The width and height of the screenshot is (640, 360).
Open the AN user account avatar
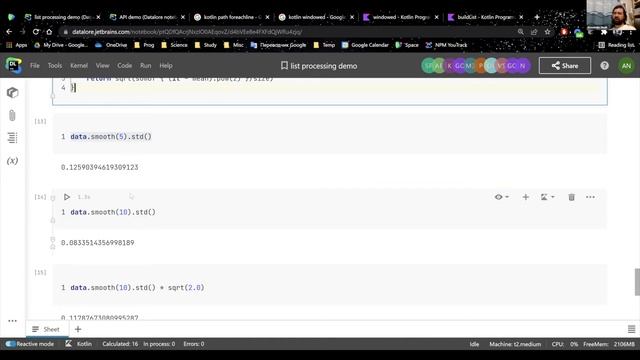point(626,66)
